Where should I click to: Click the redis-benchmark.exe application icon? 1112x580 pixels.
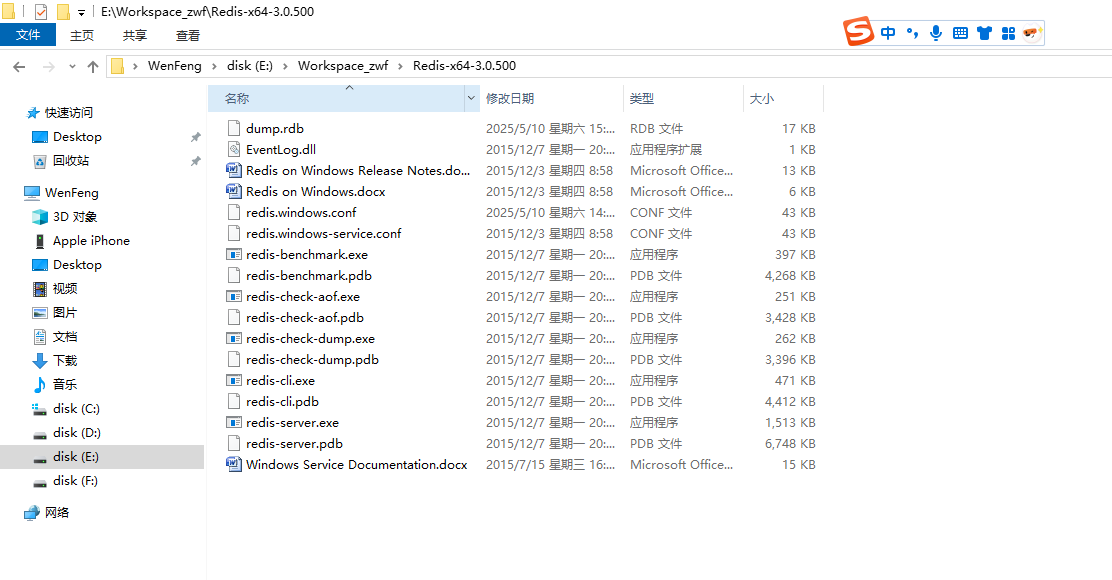233,255
